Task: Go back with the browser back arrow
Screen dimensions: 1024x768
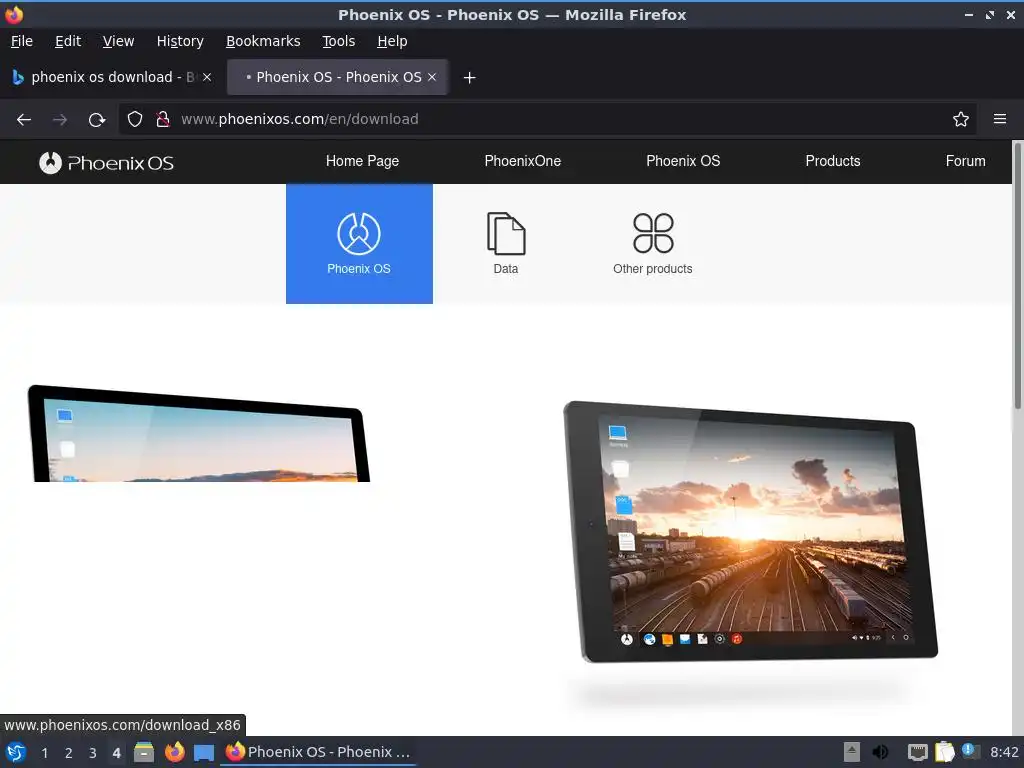Action: point(24,120)
